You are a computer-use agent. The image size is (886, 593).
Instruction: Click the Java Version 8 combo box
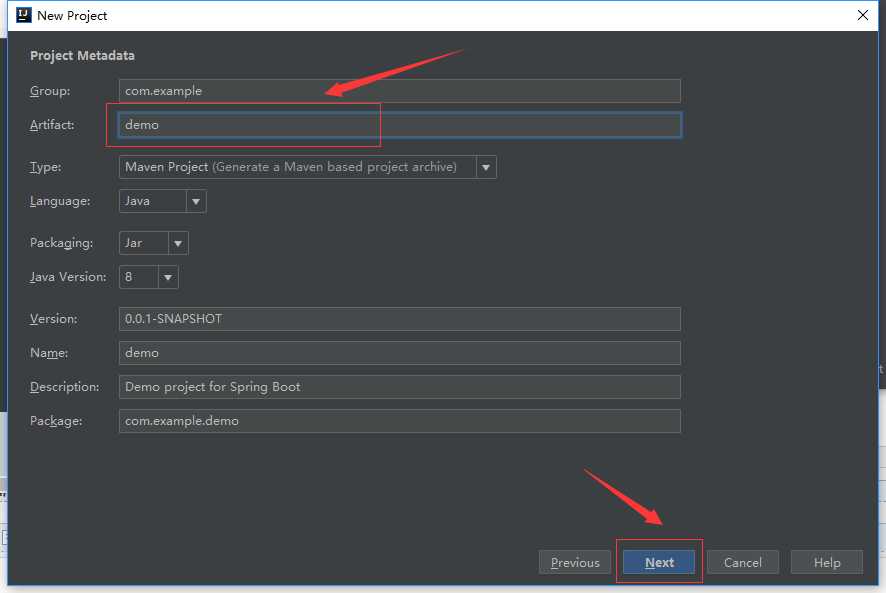point(149,277)
